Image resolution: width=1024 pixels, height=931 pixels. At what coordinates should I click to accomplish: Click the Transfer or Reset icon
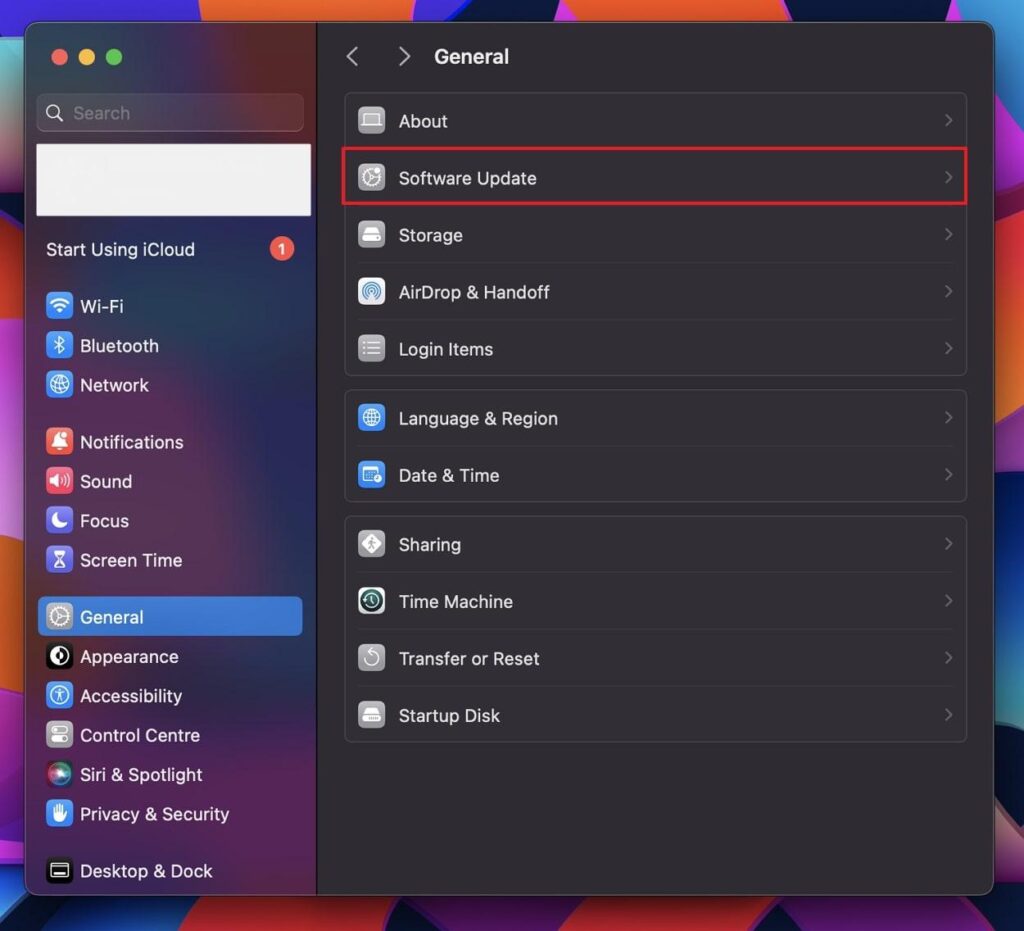pyautogui.click(x=372, y=658)
